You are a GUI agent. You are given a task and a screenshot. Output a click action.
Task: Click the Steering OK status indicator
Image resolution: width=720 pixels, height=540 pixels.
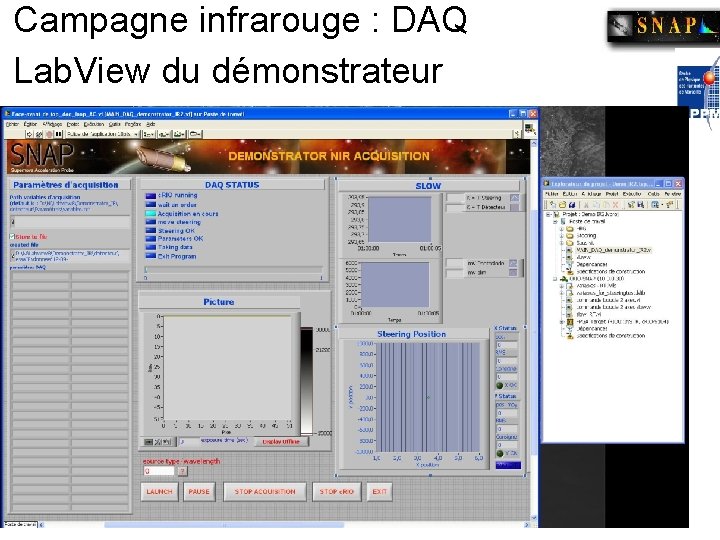pyautogui.click(x=151, y=231)
